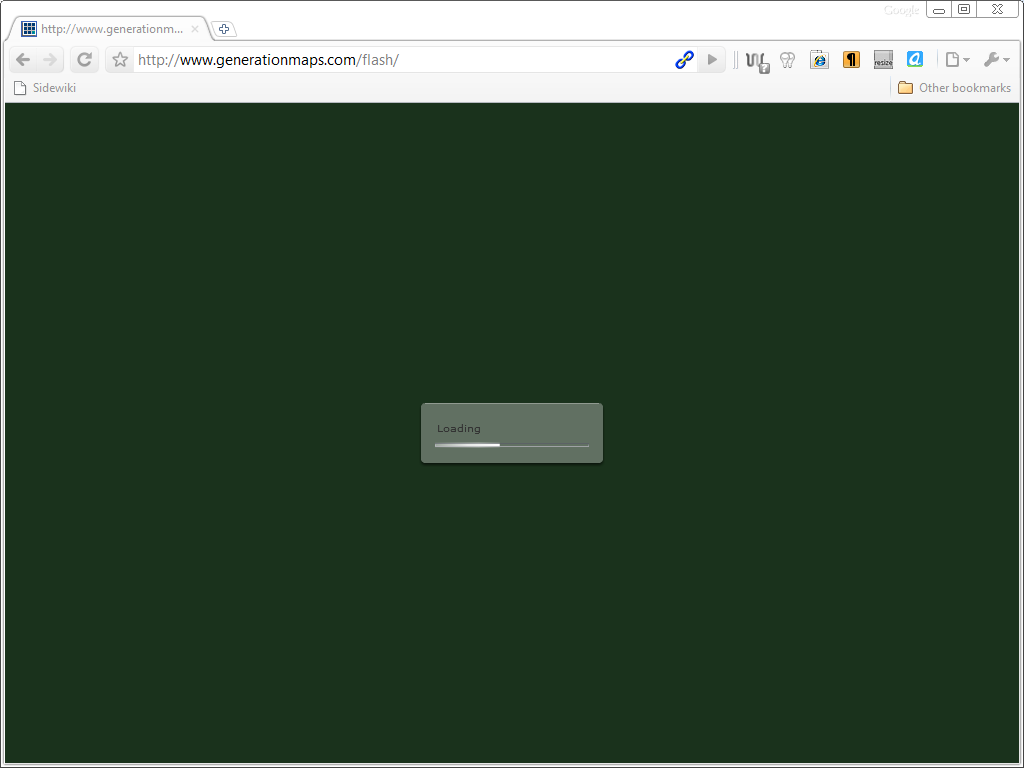1024x768 pixels.
Task: Click the orange paragraph mark extension icon
Action: (851, 60)
